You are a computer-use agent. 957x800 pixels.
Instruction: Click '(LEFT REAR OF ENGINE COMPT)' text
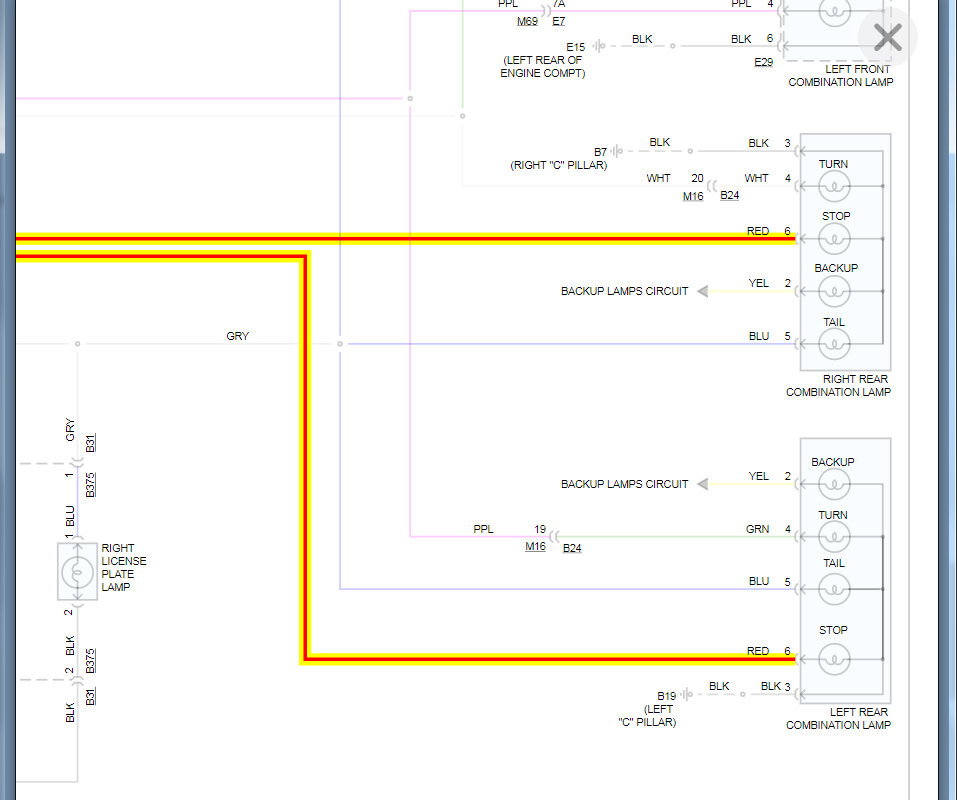point(543,67)
